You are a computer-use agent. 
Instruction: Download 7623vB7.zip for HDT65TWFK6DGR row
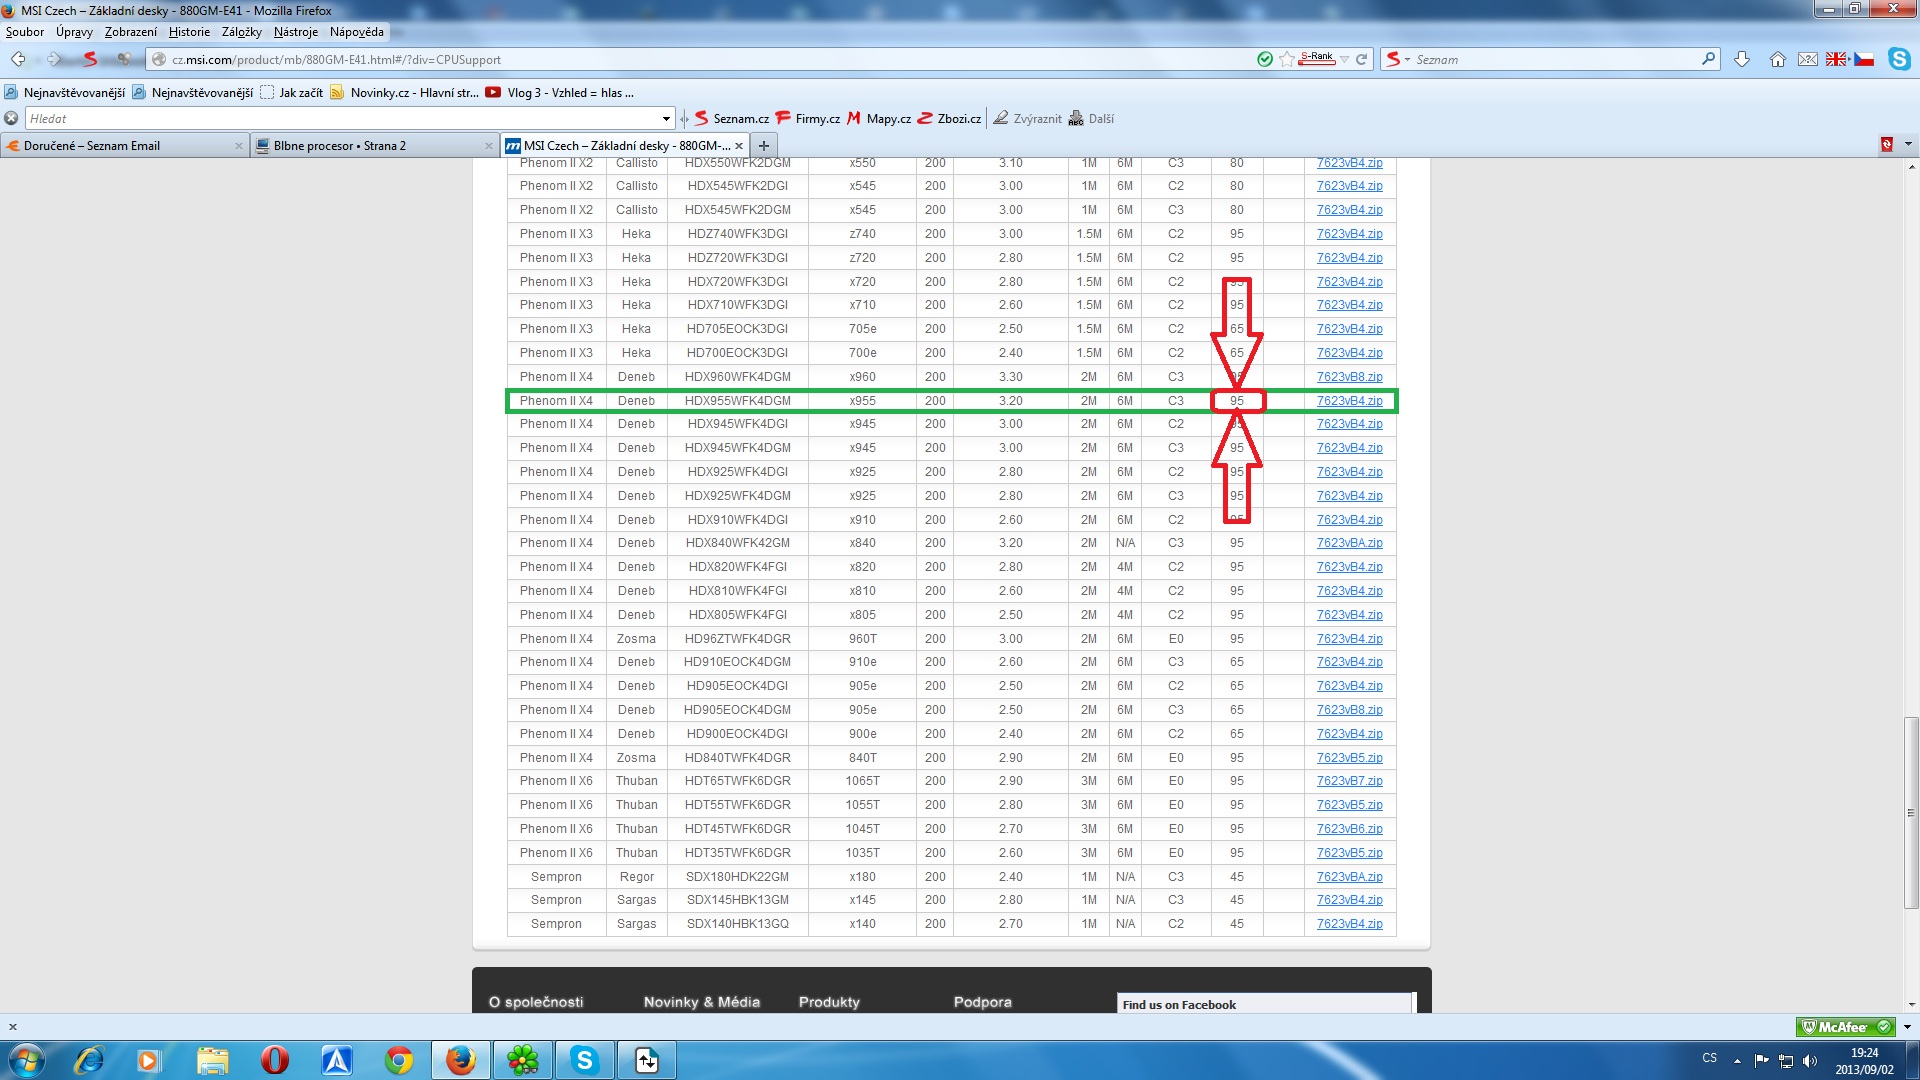point(1349,781)
